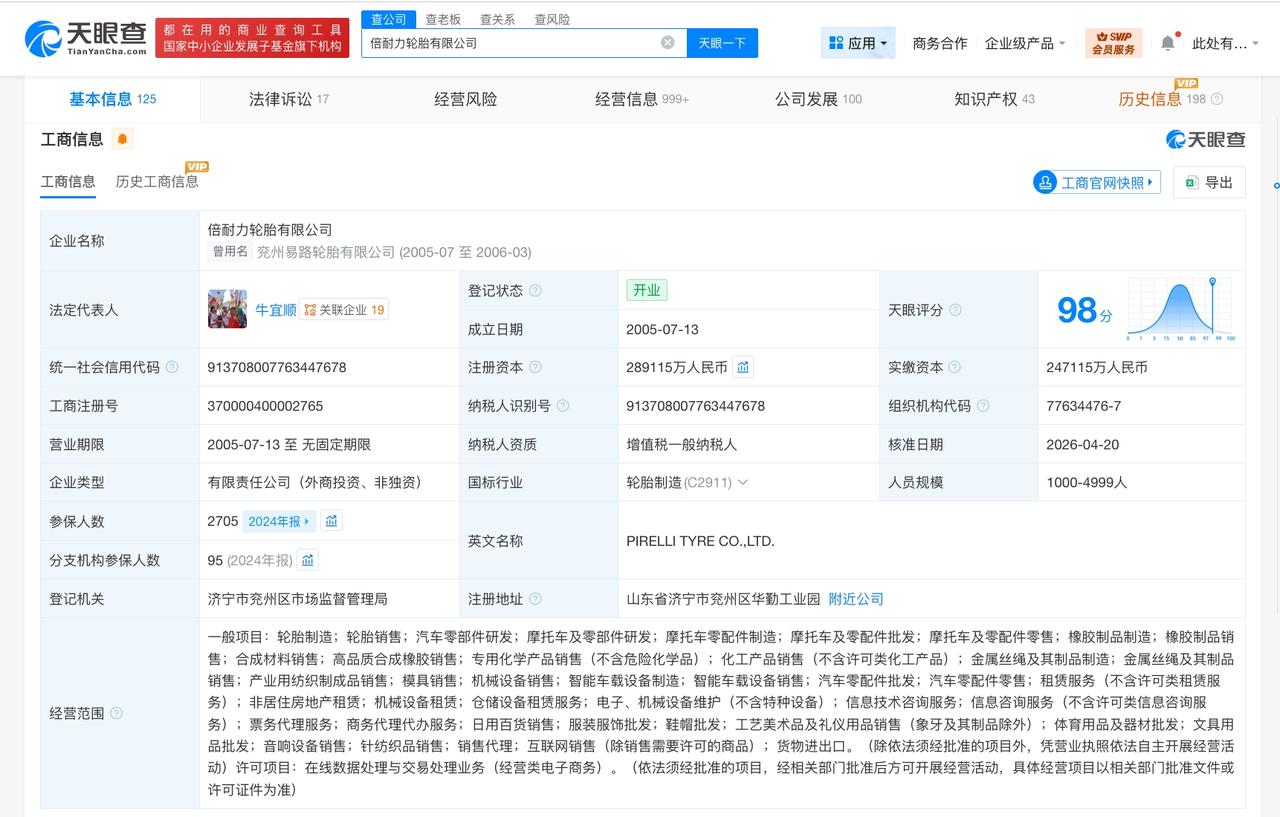The height and width of the screenshot is (817, 1280).
Task: Click the stamp icon on 工商官网快照
Action: point(1044,182)
